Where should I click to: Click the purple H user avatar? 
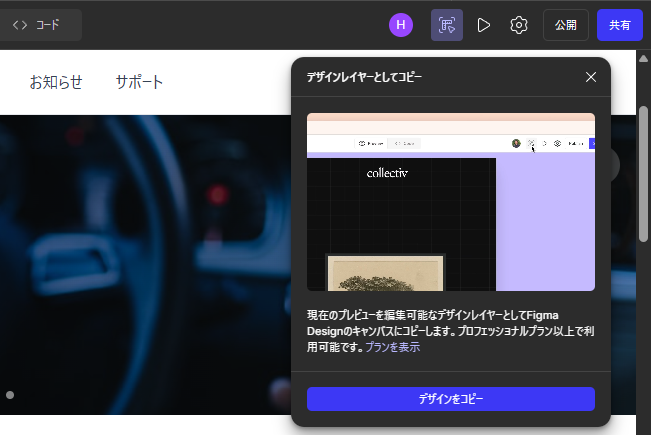coord(401,25)
